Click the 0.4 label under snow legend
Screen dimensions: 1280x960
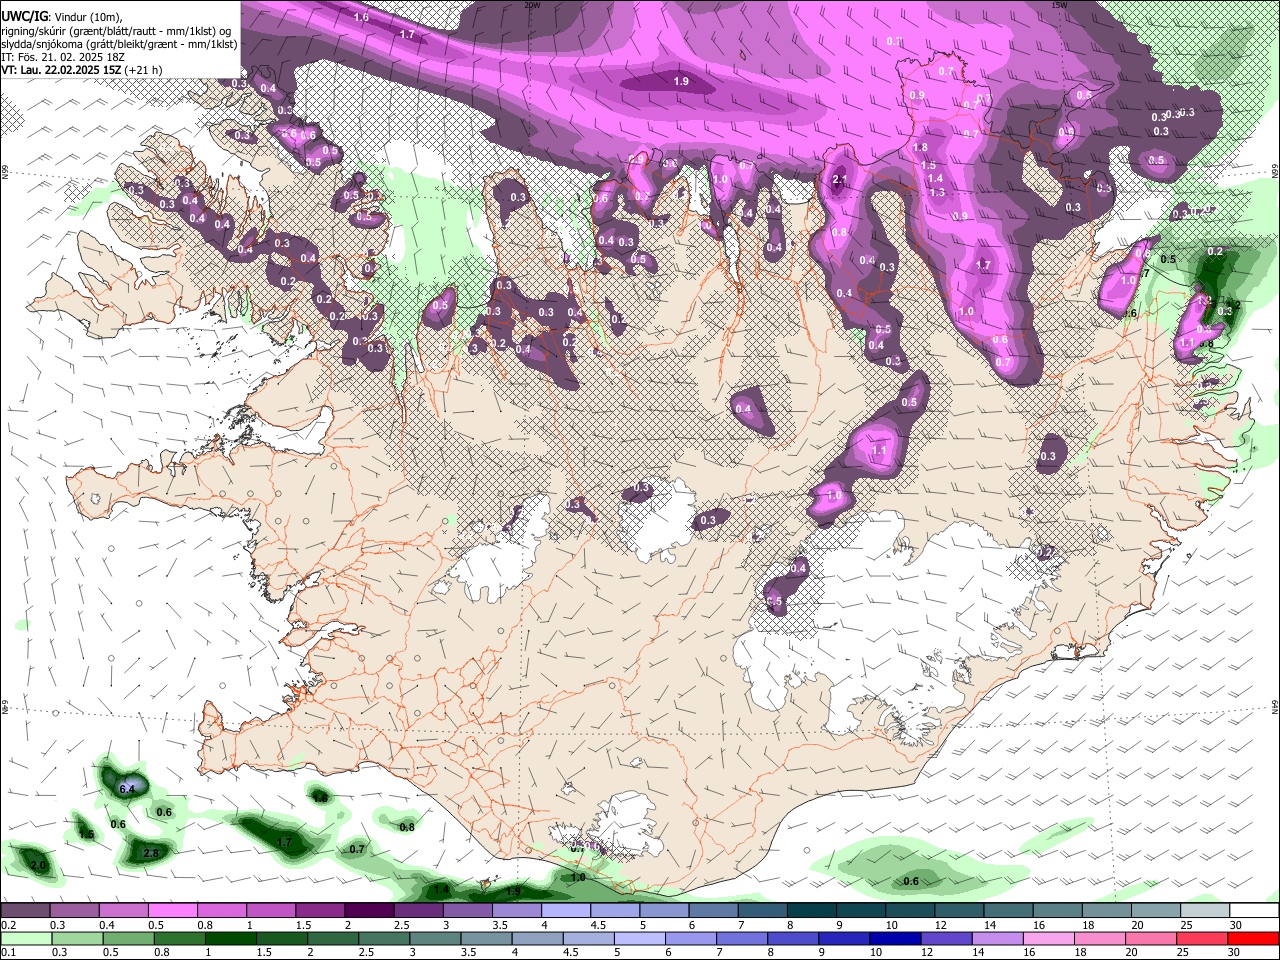[x=107, y=925]
